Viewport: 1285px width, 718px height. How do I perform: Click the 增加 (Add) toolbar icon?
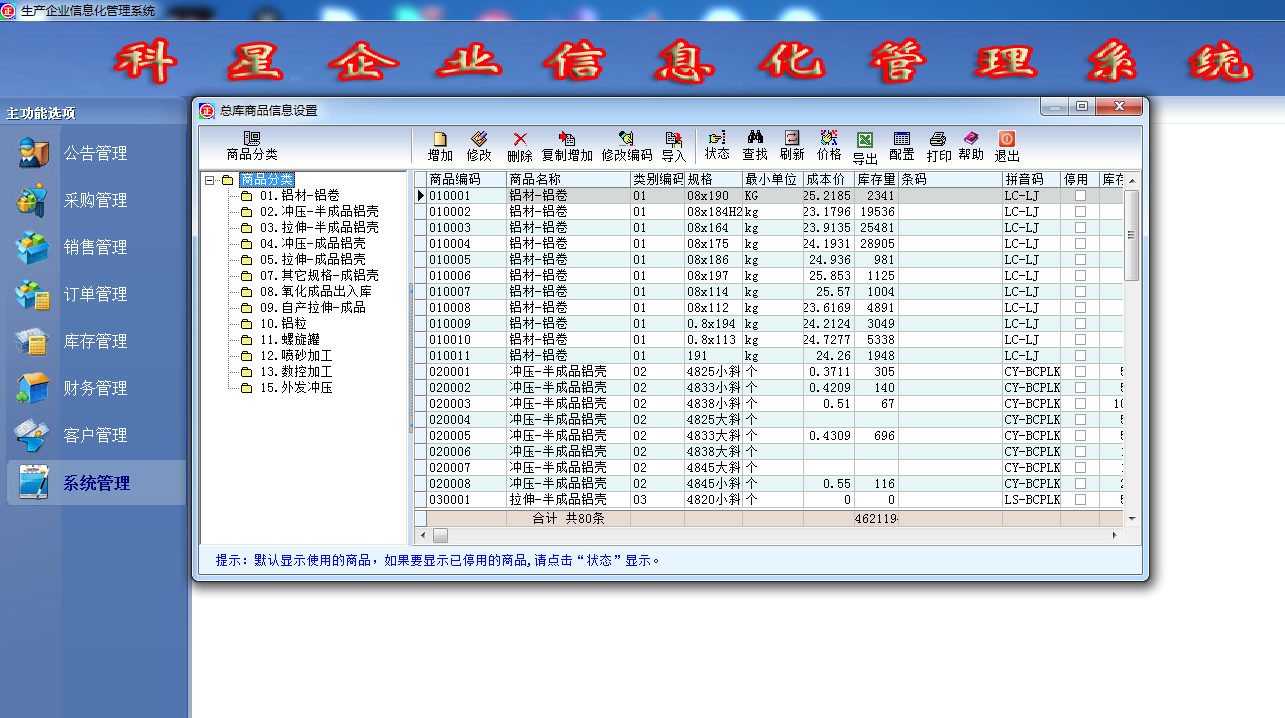pyautogui.click(x=440, y=146)
